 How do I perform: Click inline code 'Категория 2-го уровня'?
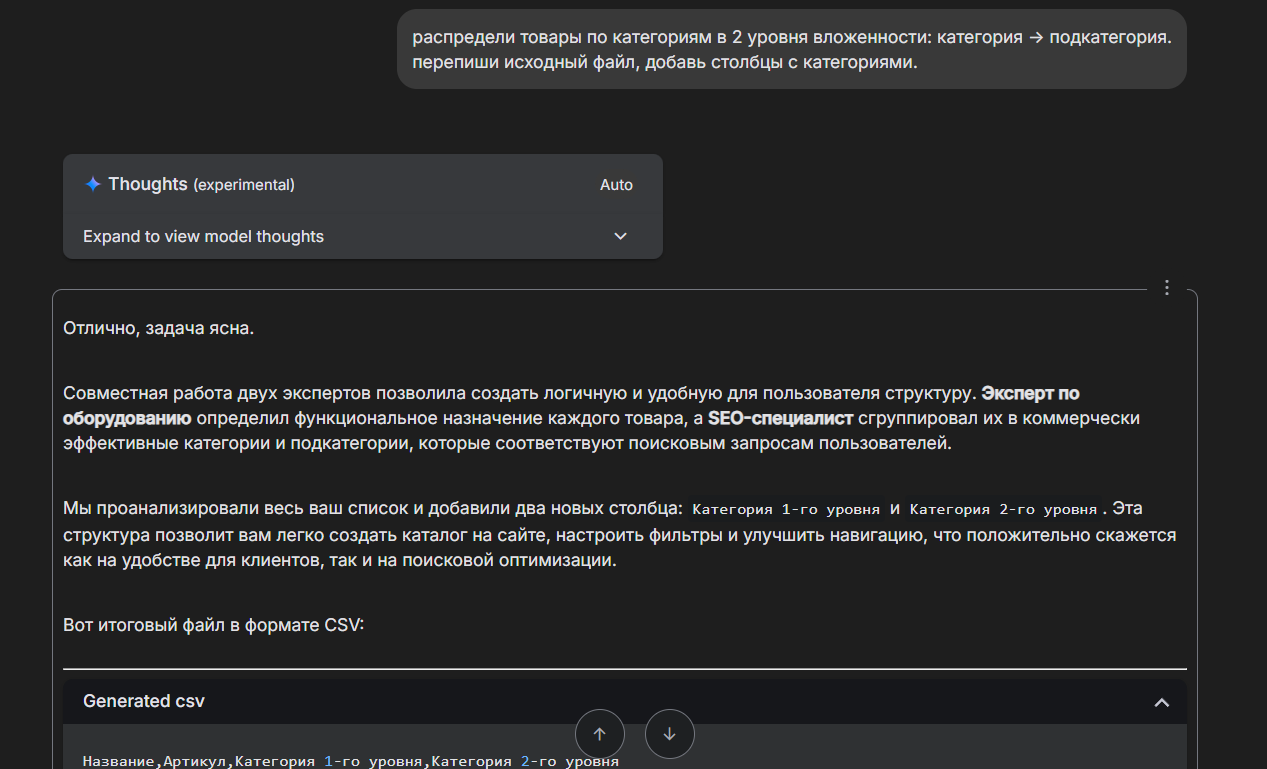pyautogui.click(x=1003, y=509)
